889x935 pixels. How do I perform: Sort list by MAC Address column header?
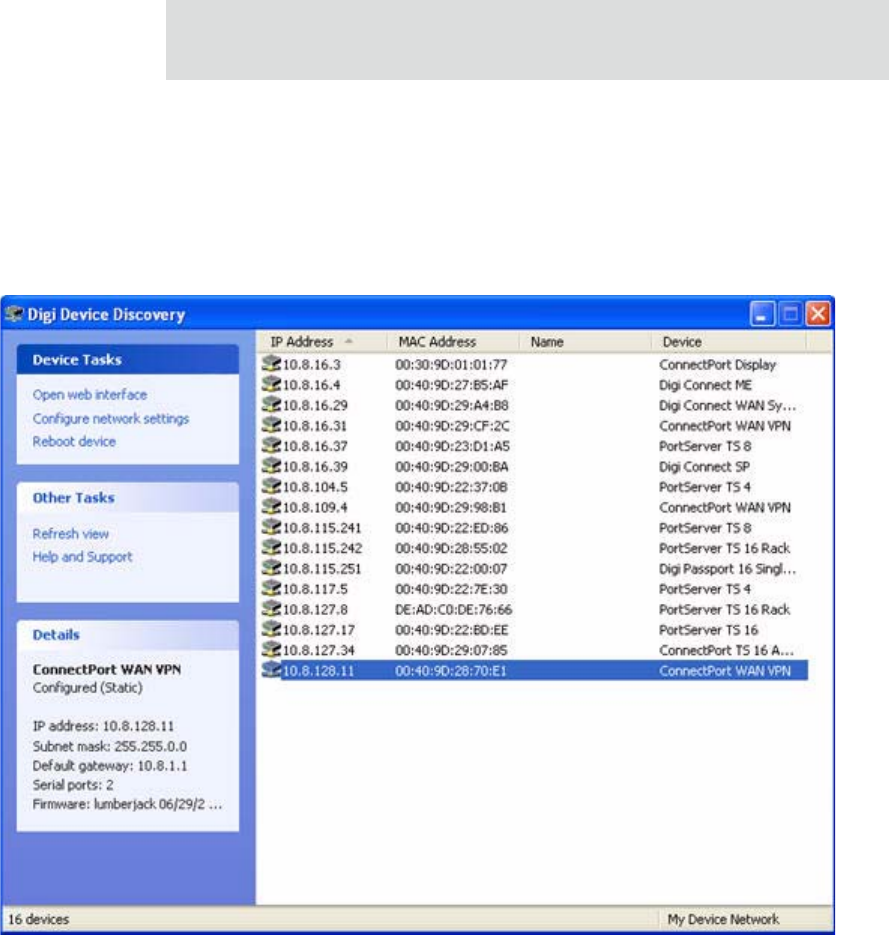[x=453, y=342]
